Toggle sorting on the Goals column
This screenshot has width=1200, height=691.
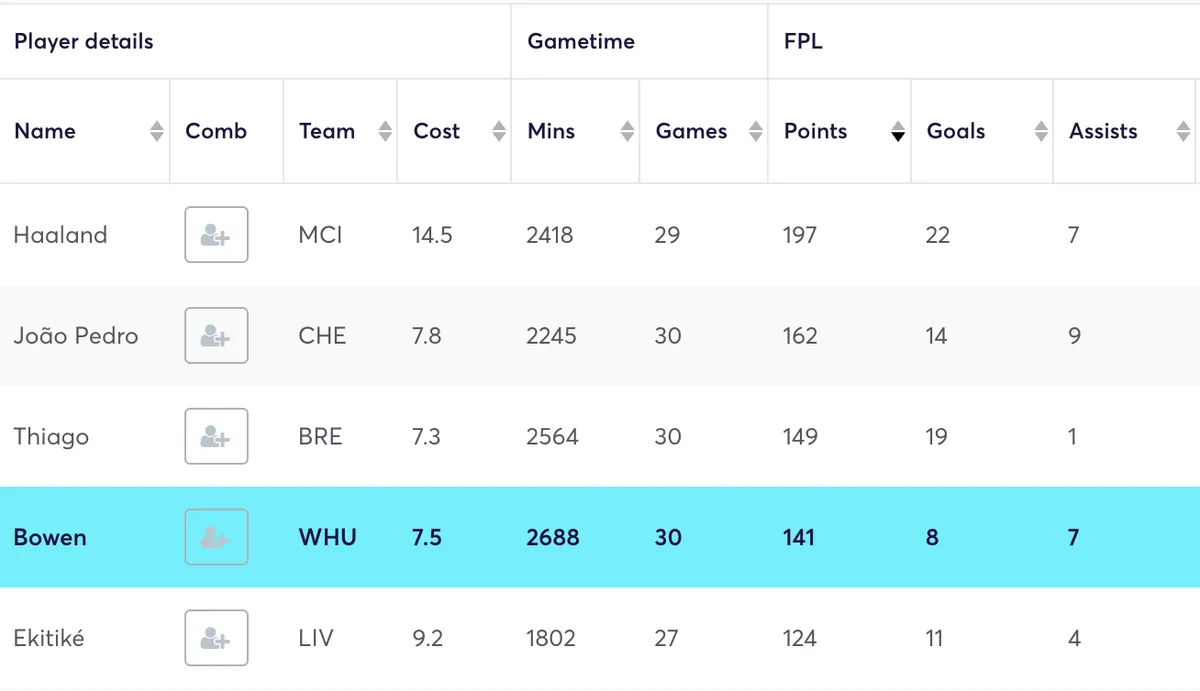[x=1040, y=131]
